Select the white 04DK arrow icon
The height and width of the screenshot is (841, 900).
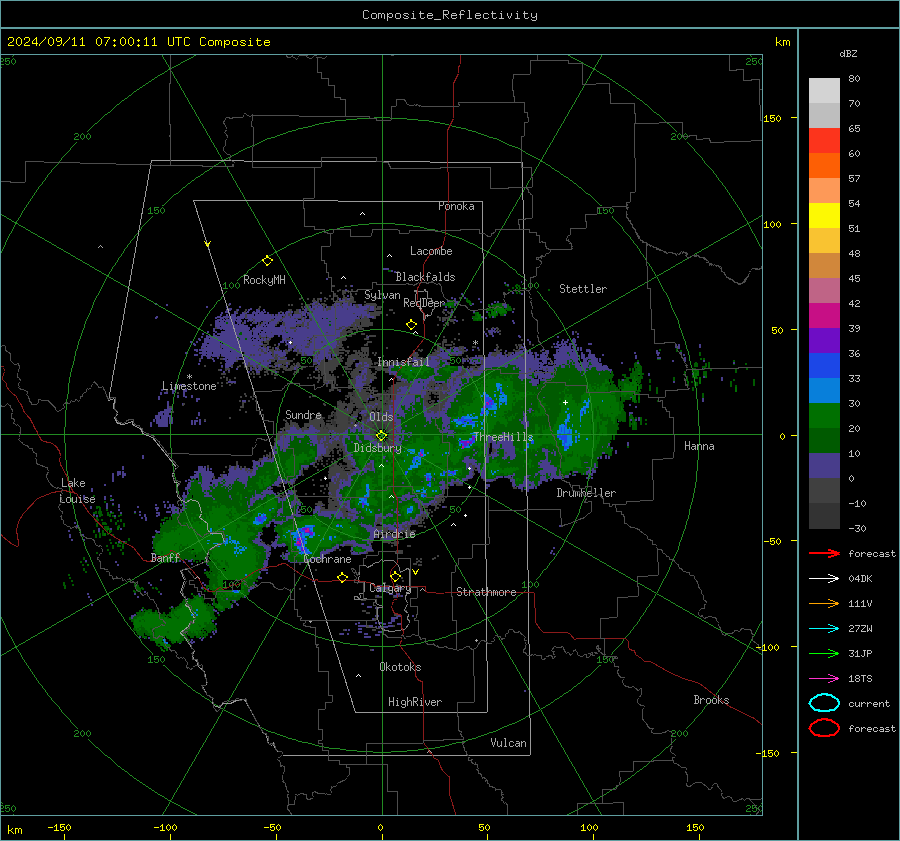tap(824, 579)
